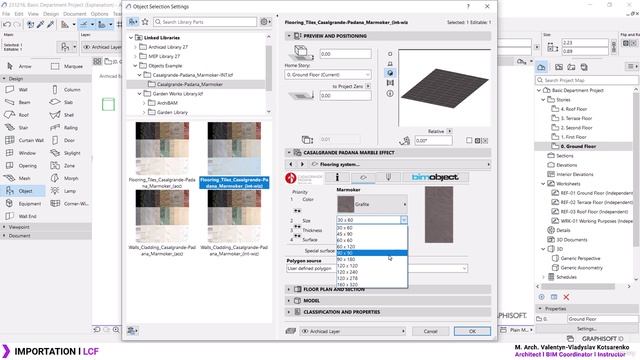This screenshot has height=360, width=640.
Task: Open library search settings gear
Action: (x=265, y=22)
